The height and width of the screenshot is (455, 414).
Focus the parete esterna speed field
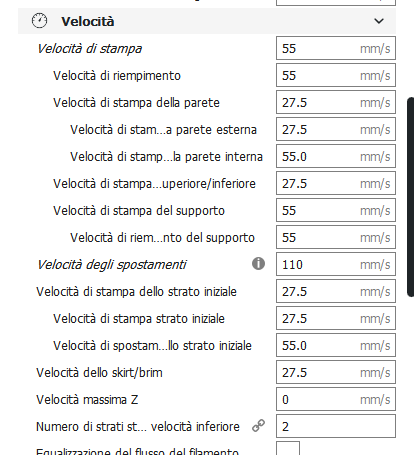(x=336, y=129)
